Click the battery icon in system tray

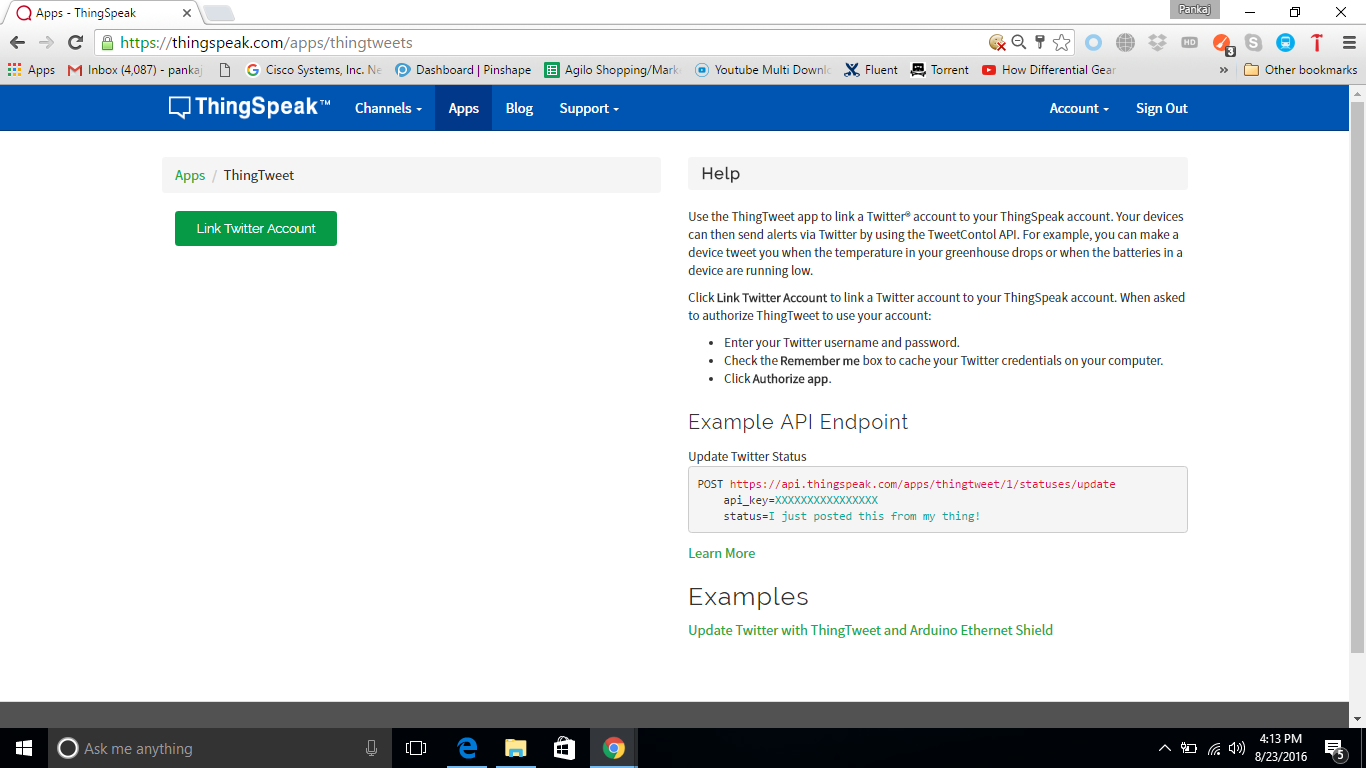(x=1189, y=748)
